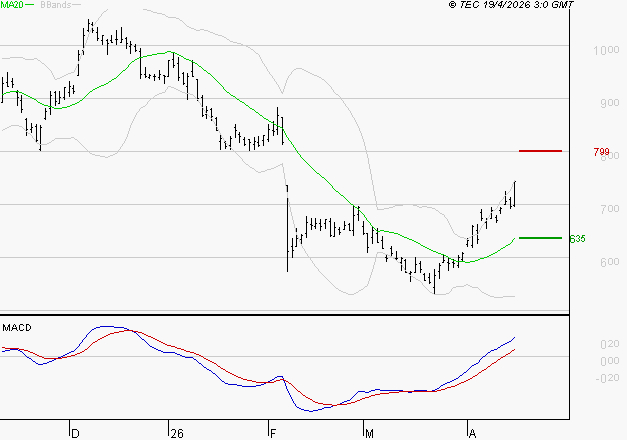The width and height of the screenshot is (627, 440).
Task: Click the TEC 19/4/2026 timestamp text
Action: click(x=511, y=4)
